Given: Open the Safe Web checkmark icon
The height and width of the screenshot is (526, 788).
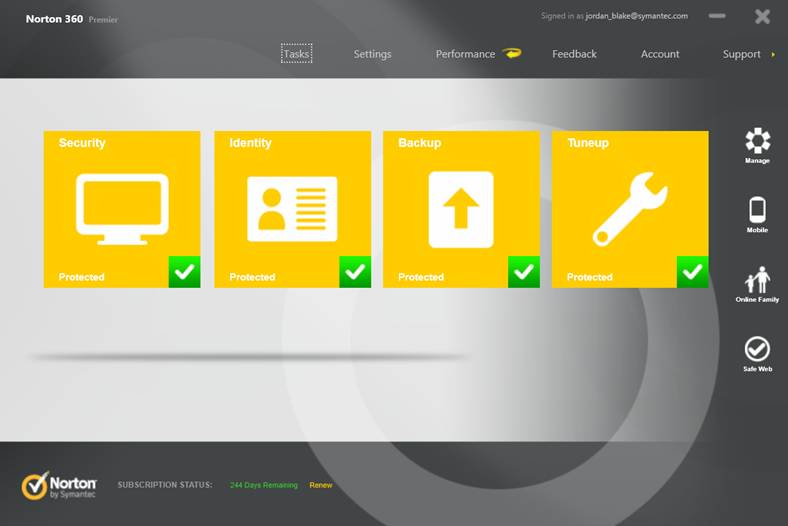Looking at the screenshot, I should (757, 349).
